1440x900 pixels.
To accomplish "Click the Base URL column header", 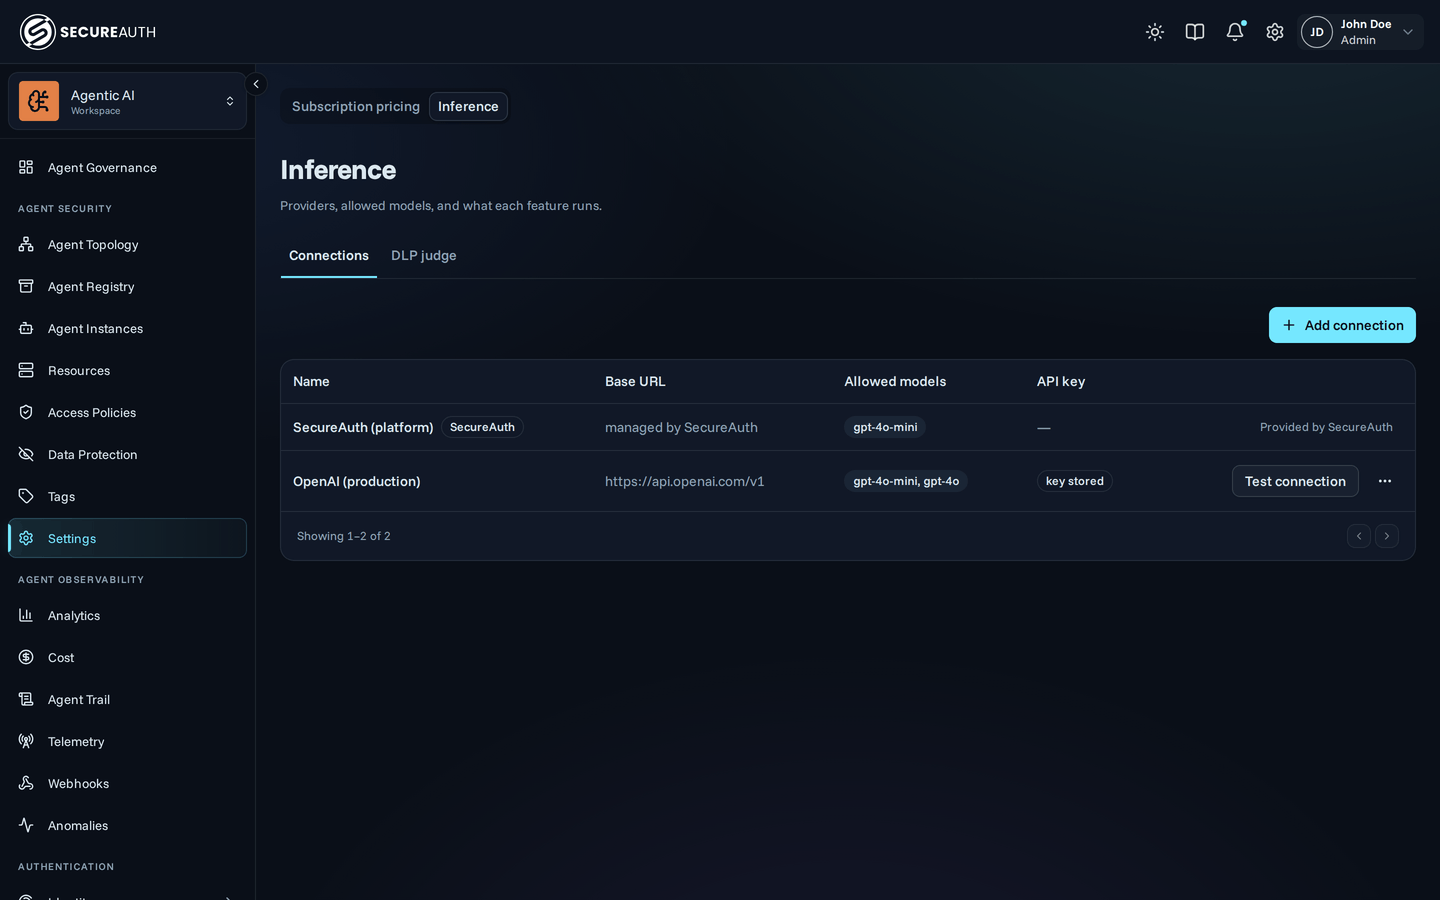I will tap(635, 381).
